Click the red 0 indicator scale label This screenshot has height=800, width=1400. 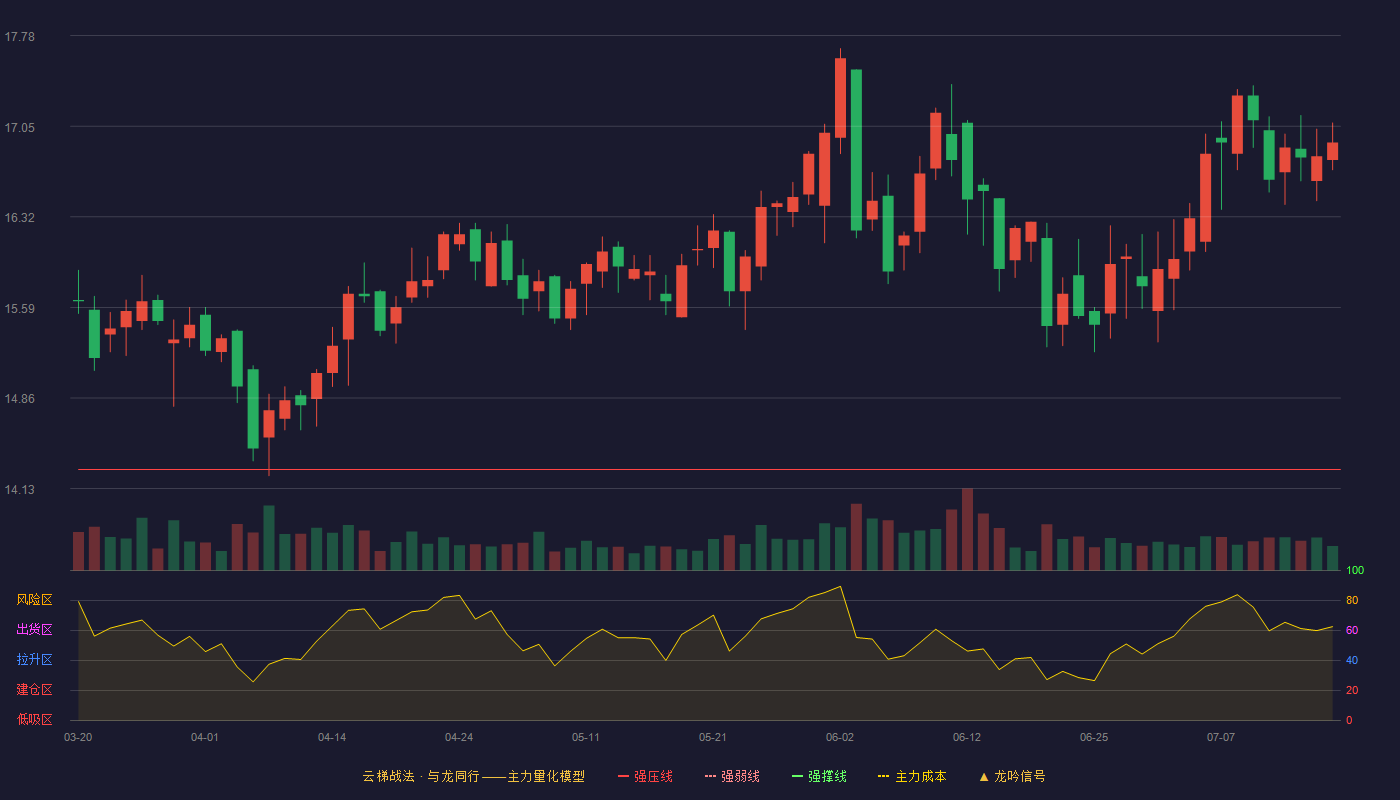(1349, 720)
